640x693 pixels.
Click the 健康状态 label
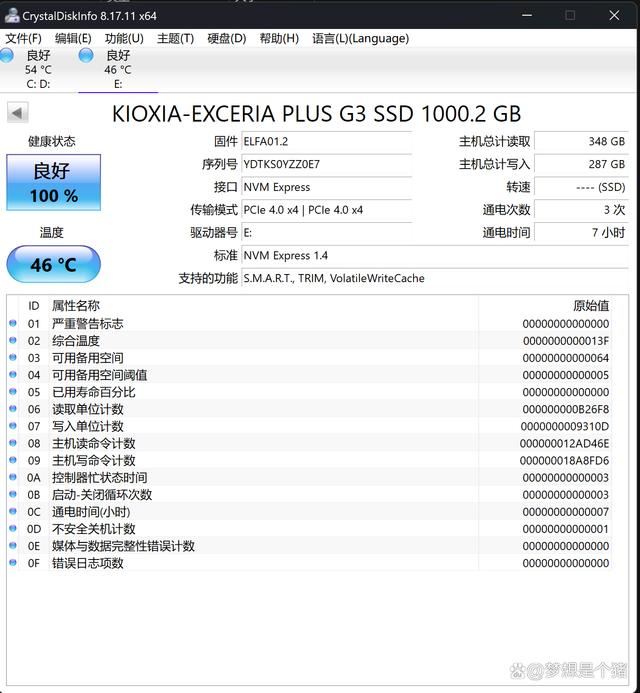pyautogui.click(x=52, y=141)
